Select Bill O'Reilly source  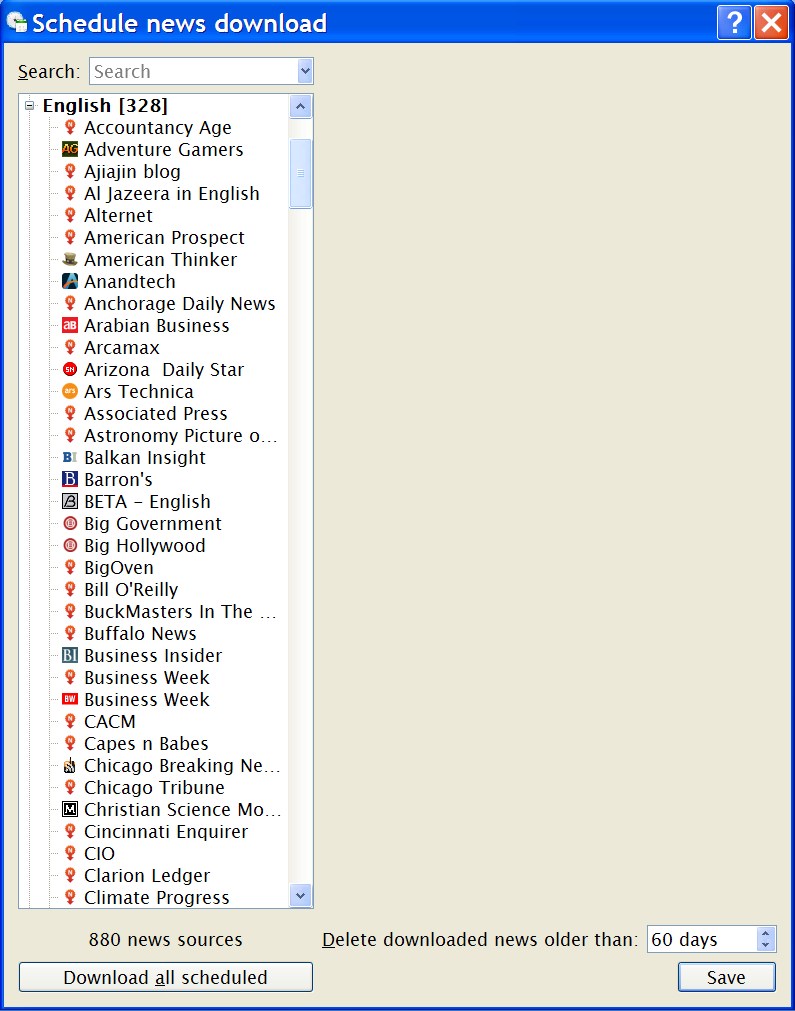click(x=131, y=589)
